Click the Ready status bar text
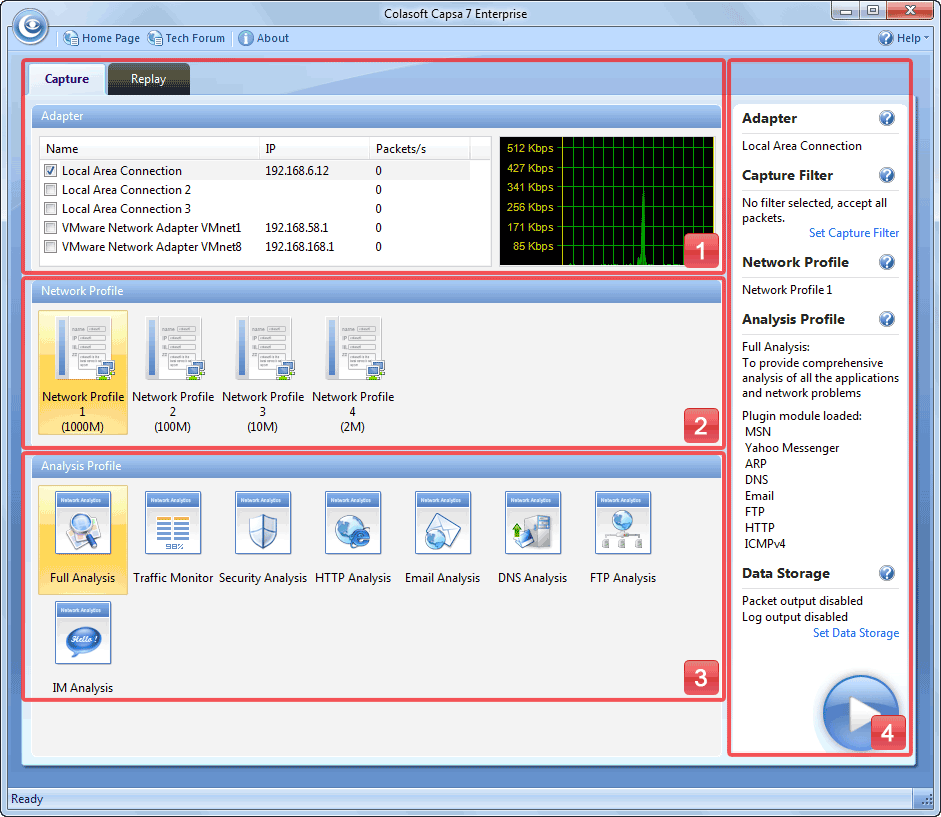Viewport: 941px width, 817px height. pos(27,799)
